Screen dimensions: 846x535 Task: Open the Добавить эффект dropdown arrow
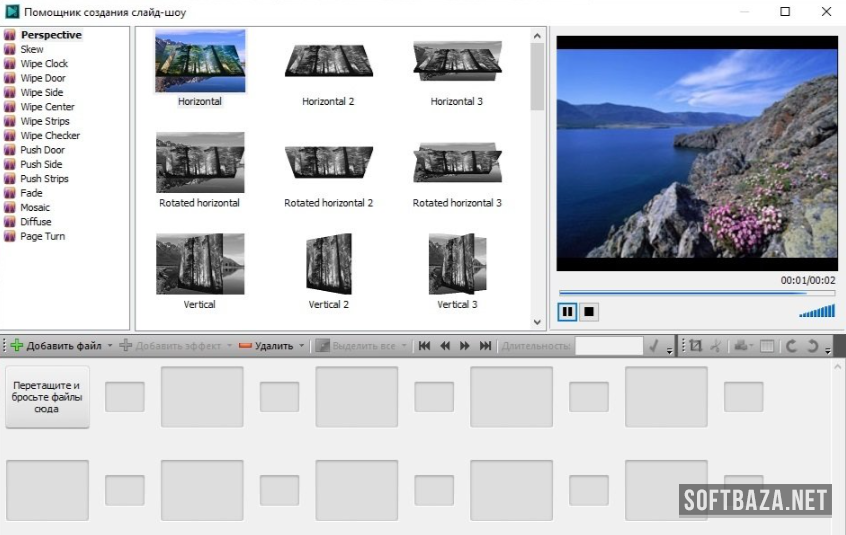(x=231, y=346)
